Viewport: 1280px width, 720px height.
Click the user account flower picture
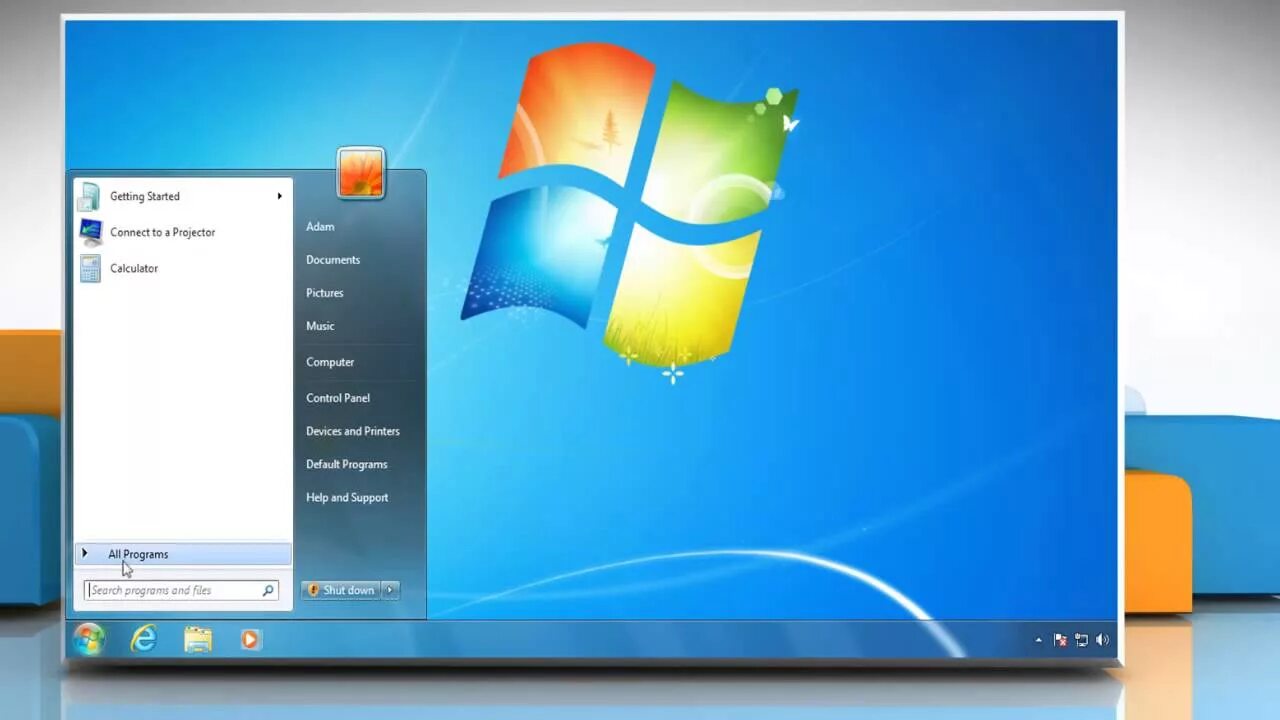(x=361, y=173)
